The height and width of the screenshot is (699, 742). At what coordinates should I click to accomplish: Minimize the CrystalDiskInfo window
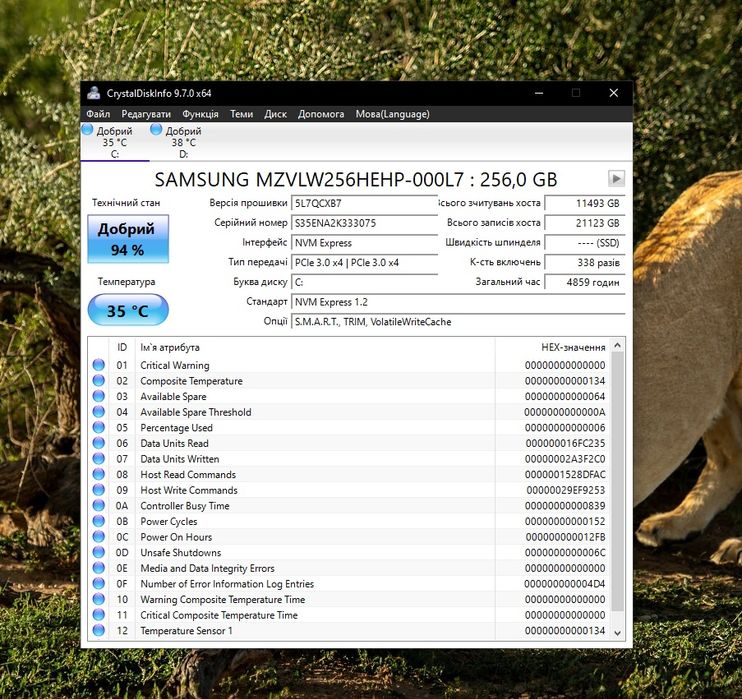click(539, 93)
